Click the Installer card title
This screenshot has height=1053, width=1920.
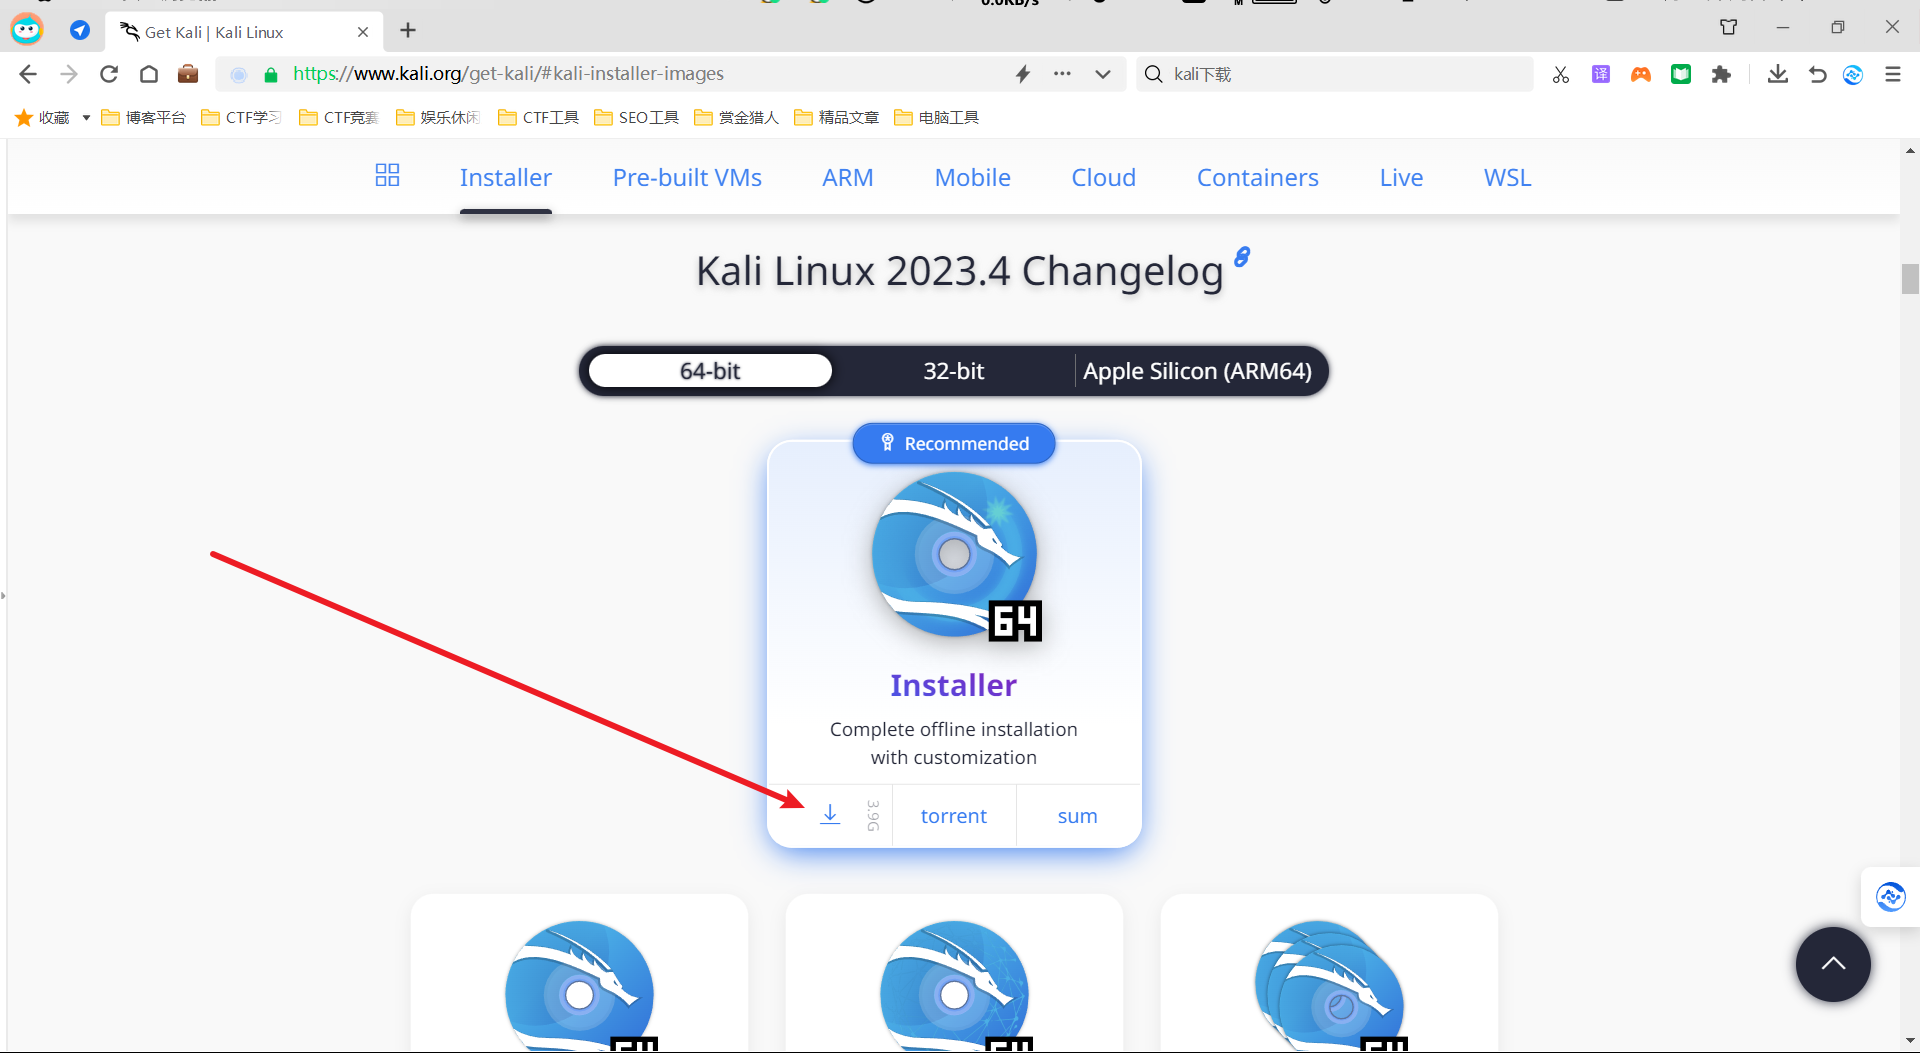click(x=953, y=685)
